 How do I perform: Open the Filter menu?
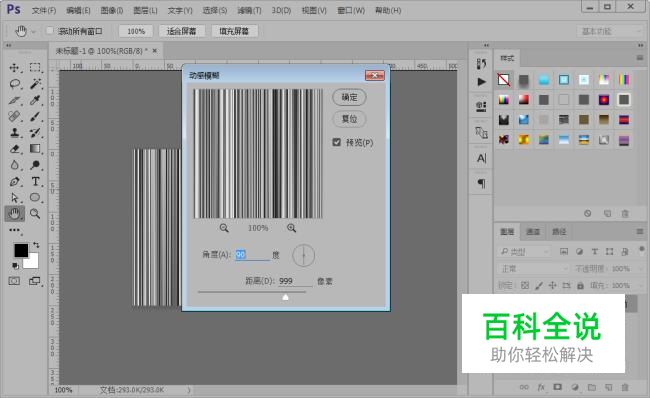coord(249,10)
